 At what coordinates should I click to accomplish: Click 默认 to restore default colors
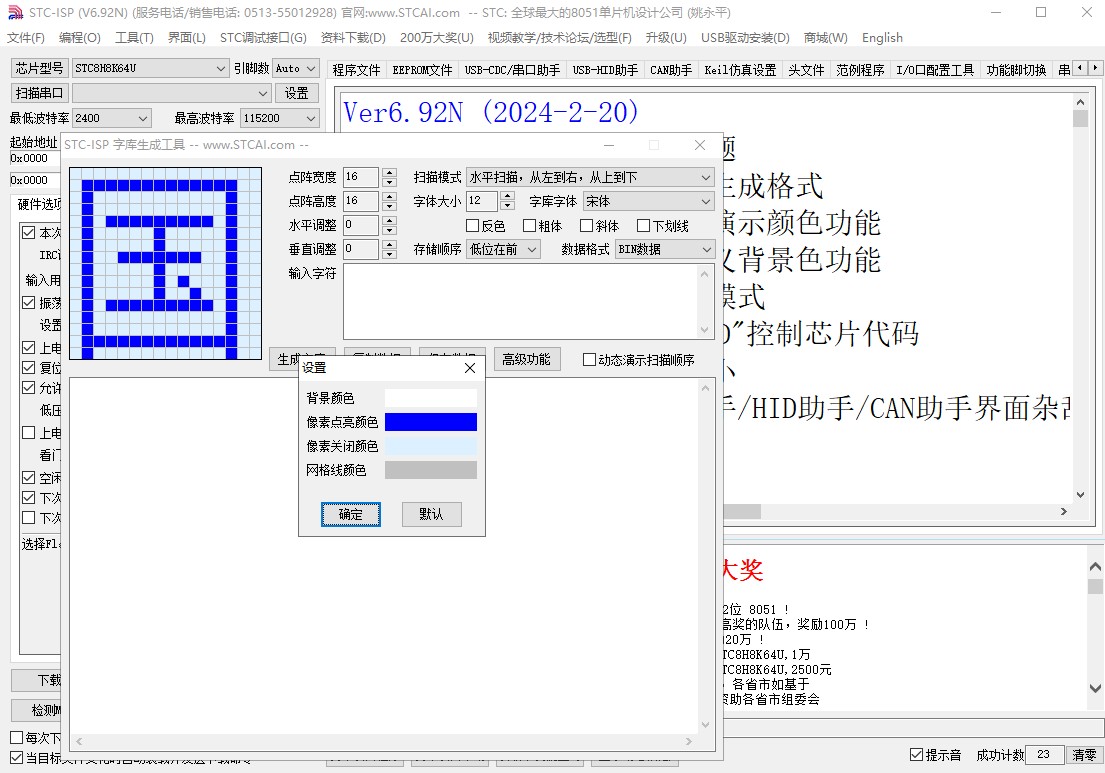(x=431, y=514)
